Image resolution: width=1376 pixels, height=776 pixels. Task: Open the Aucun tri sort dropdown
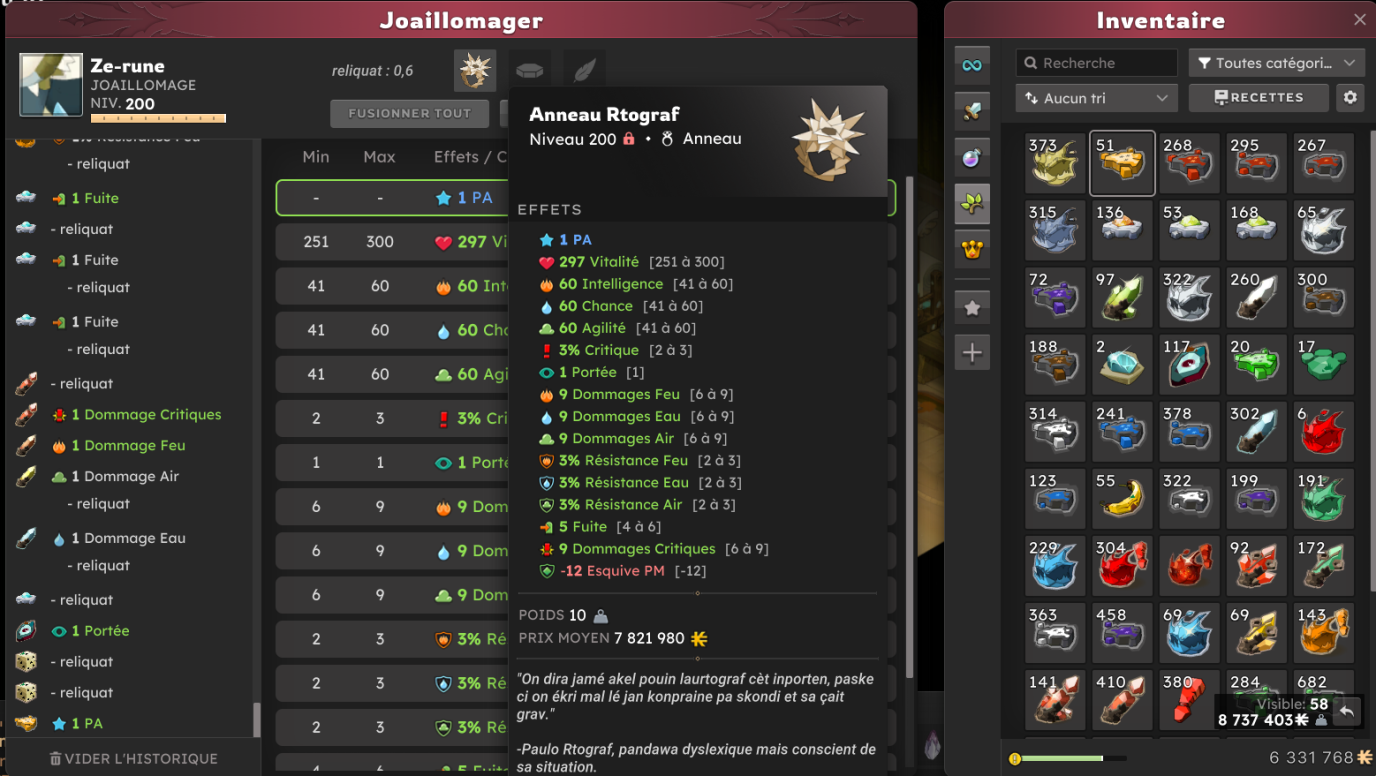click(x=1096, y=98)
